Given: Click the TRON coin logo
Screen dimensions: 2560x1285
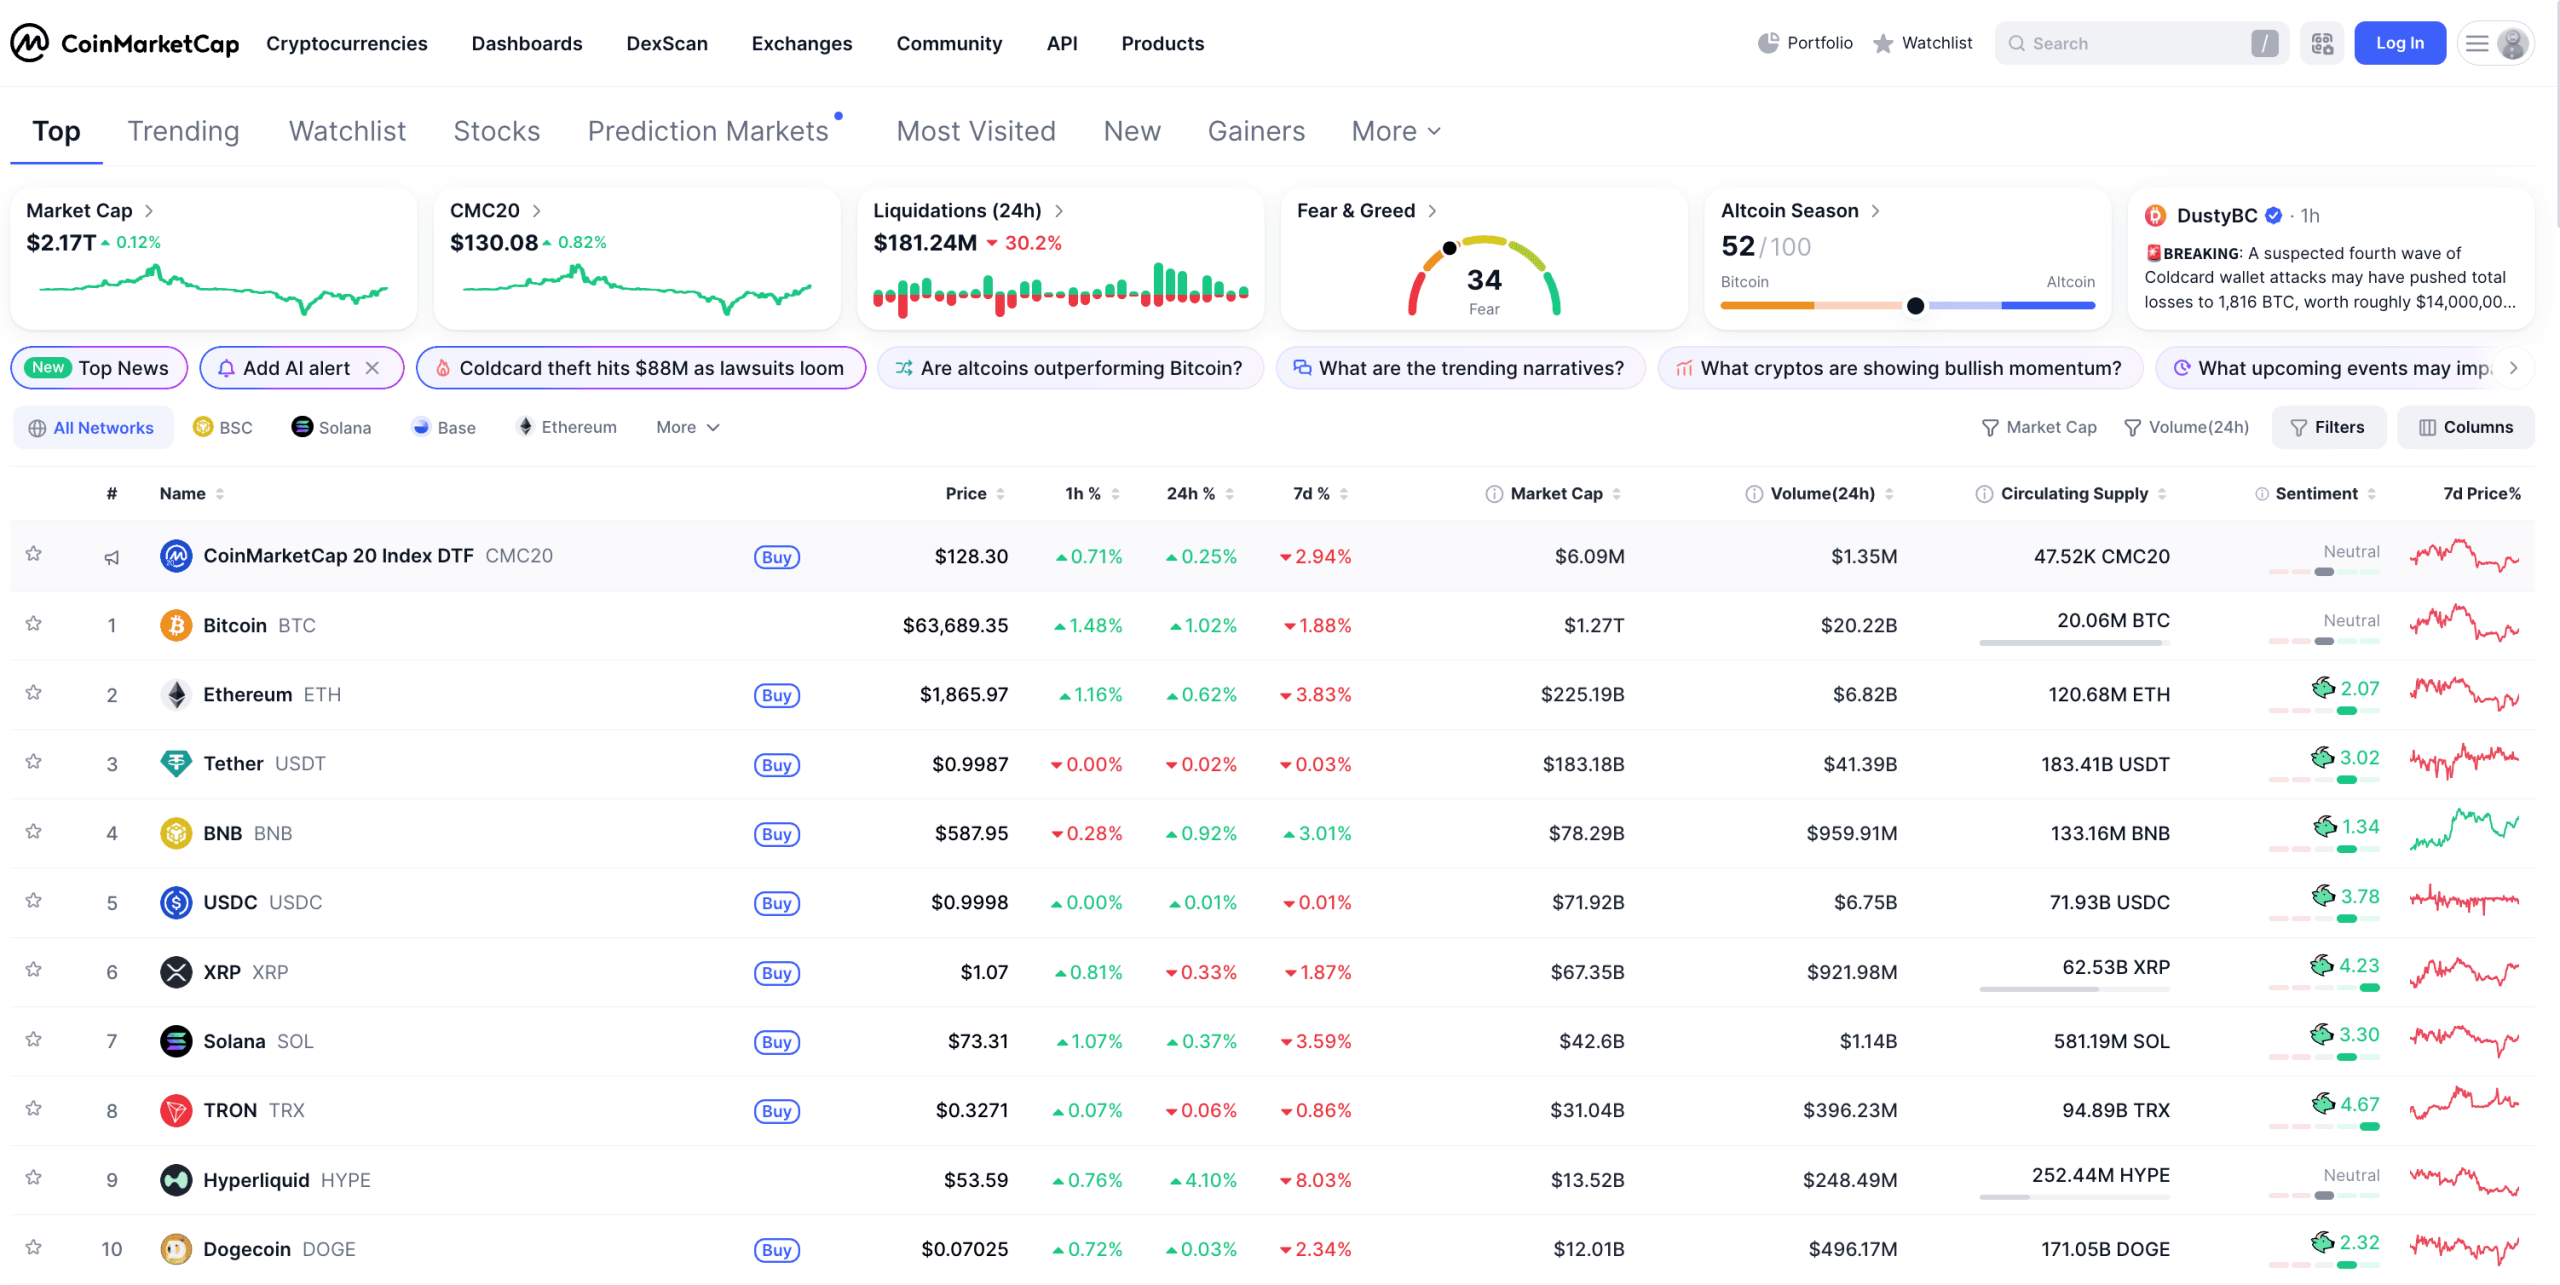Looking at the screenshot, I should click(176, 1110).
